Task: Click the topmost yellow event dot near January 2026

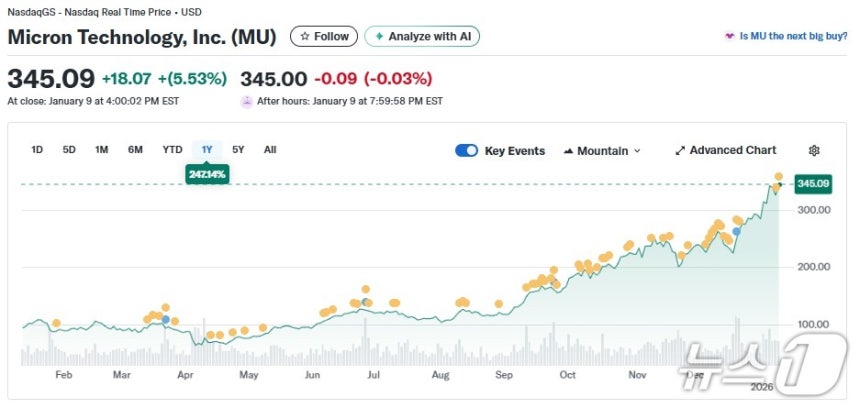Action: [x=778, y=177]
